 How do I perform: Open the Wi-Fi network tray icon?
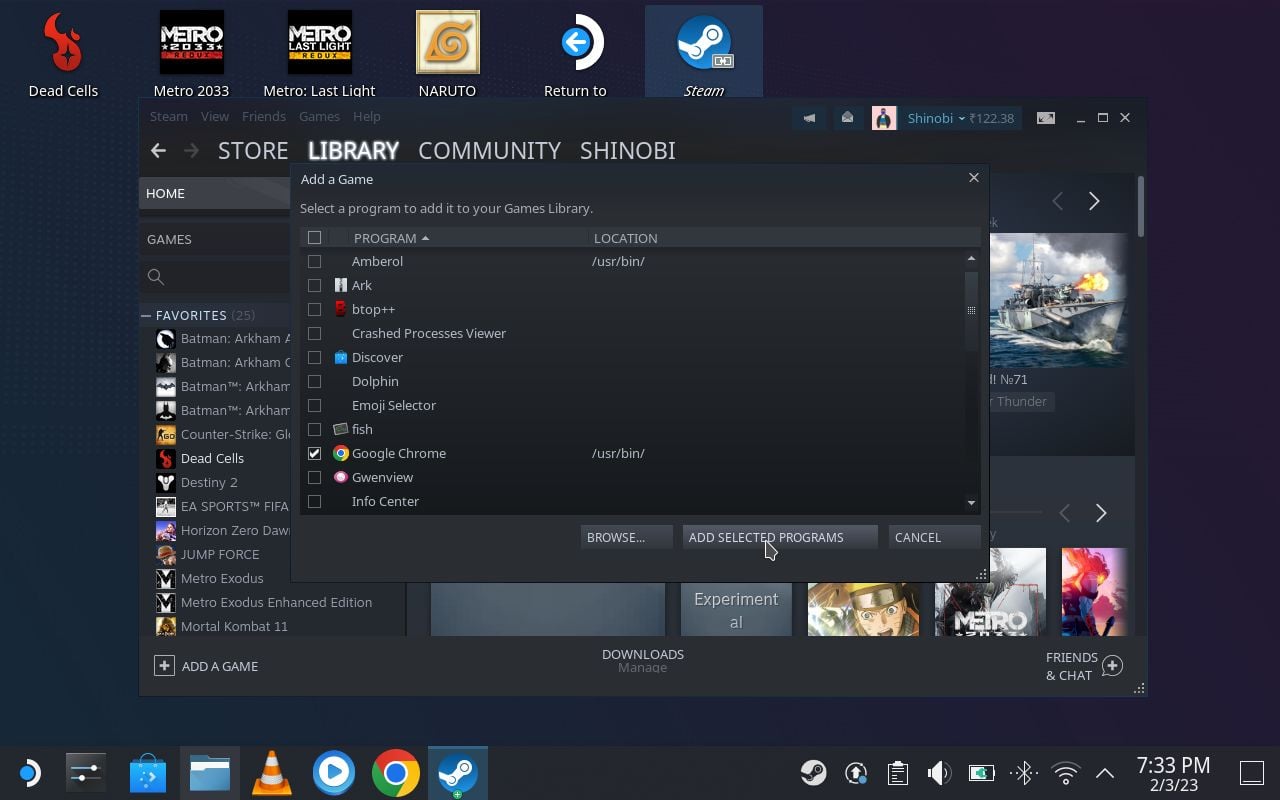click(1066, 773)
